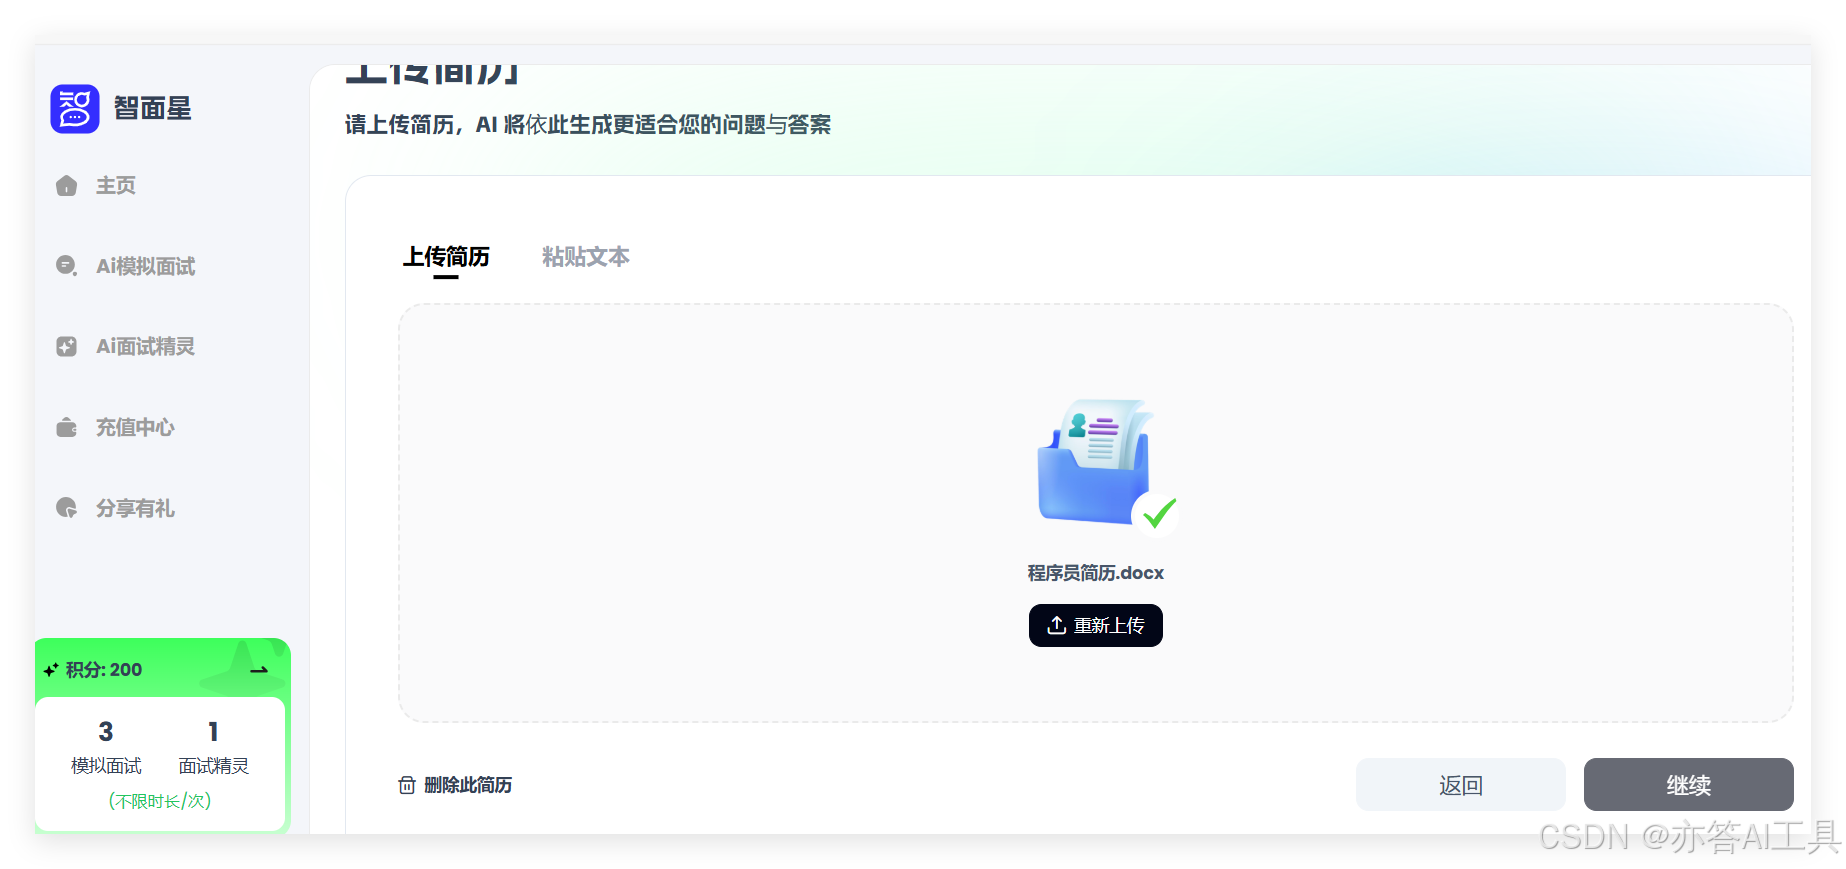
Task: Click the 删除此简历 link
Action: (x=468, y=785)
